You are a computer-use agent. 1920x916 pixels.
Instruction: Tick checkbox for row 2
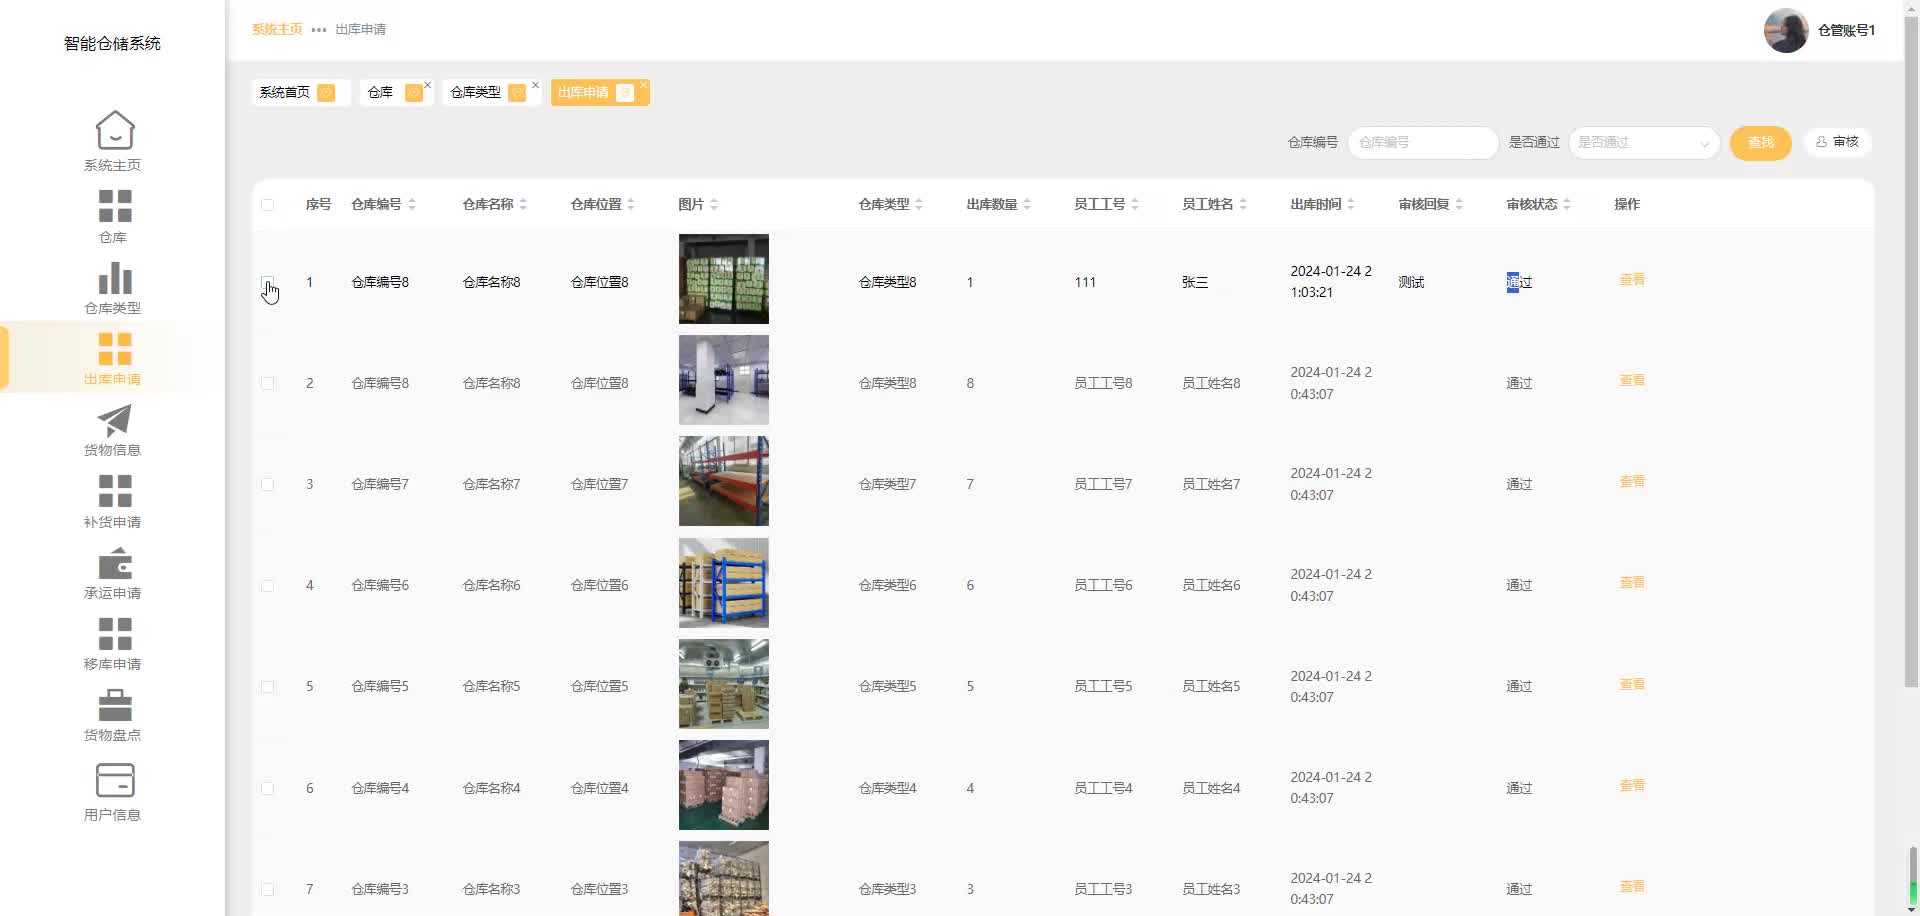[267, 383]
